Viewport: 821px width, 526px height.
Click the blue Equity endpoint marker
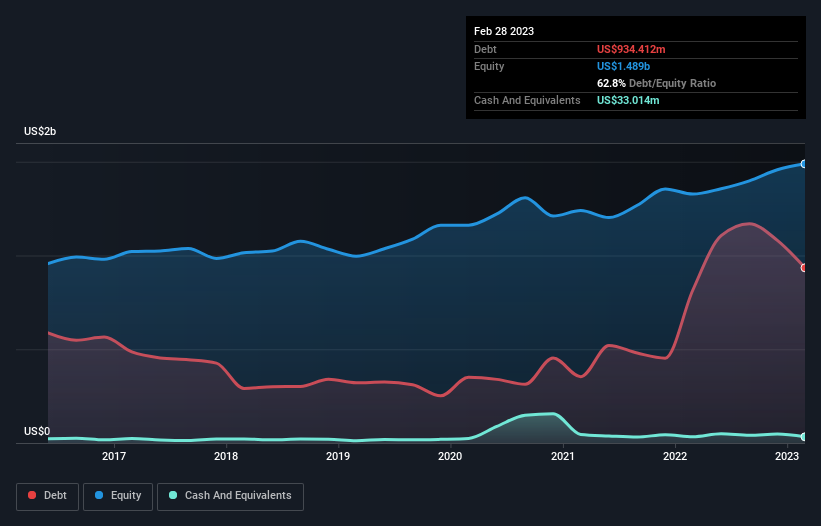click(x=804, y=164)
